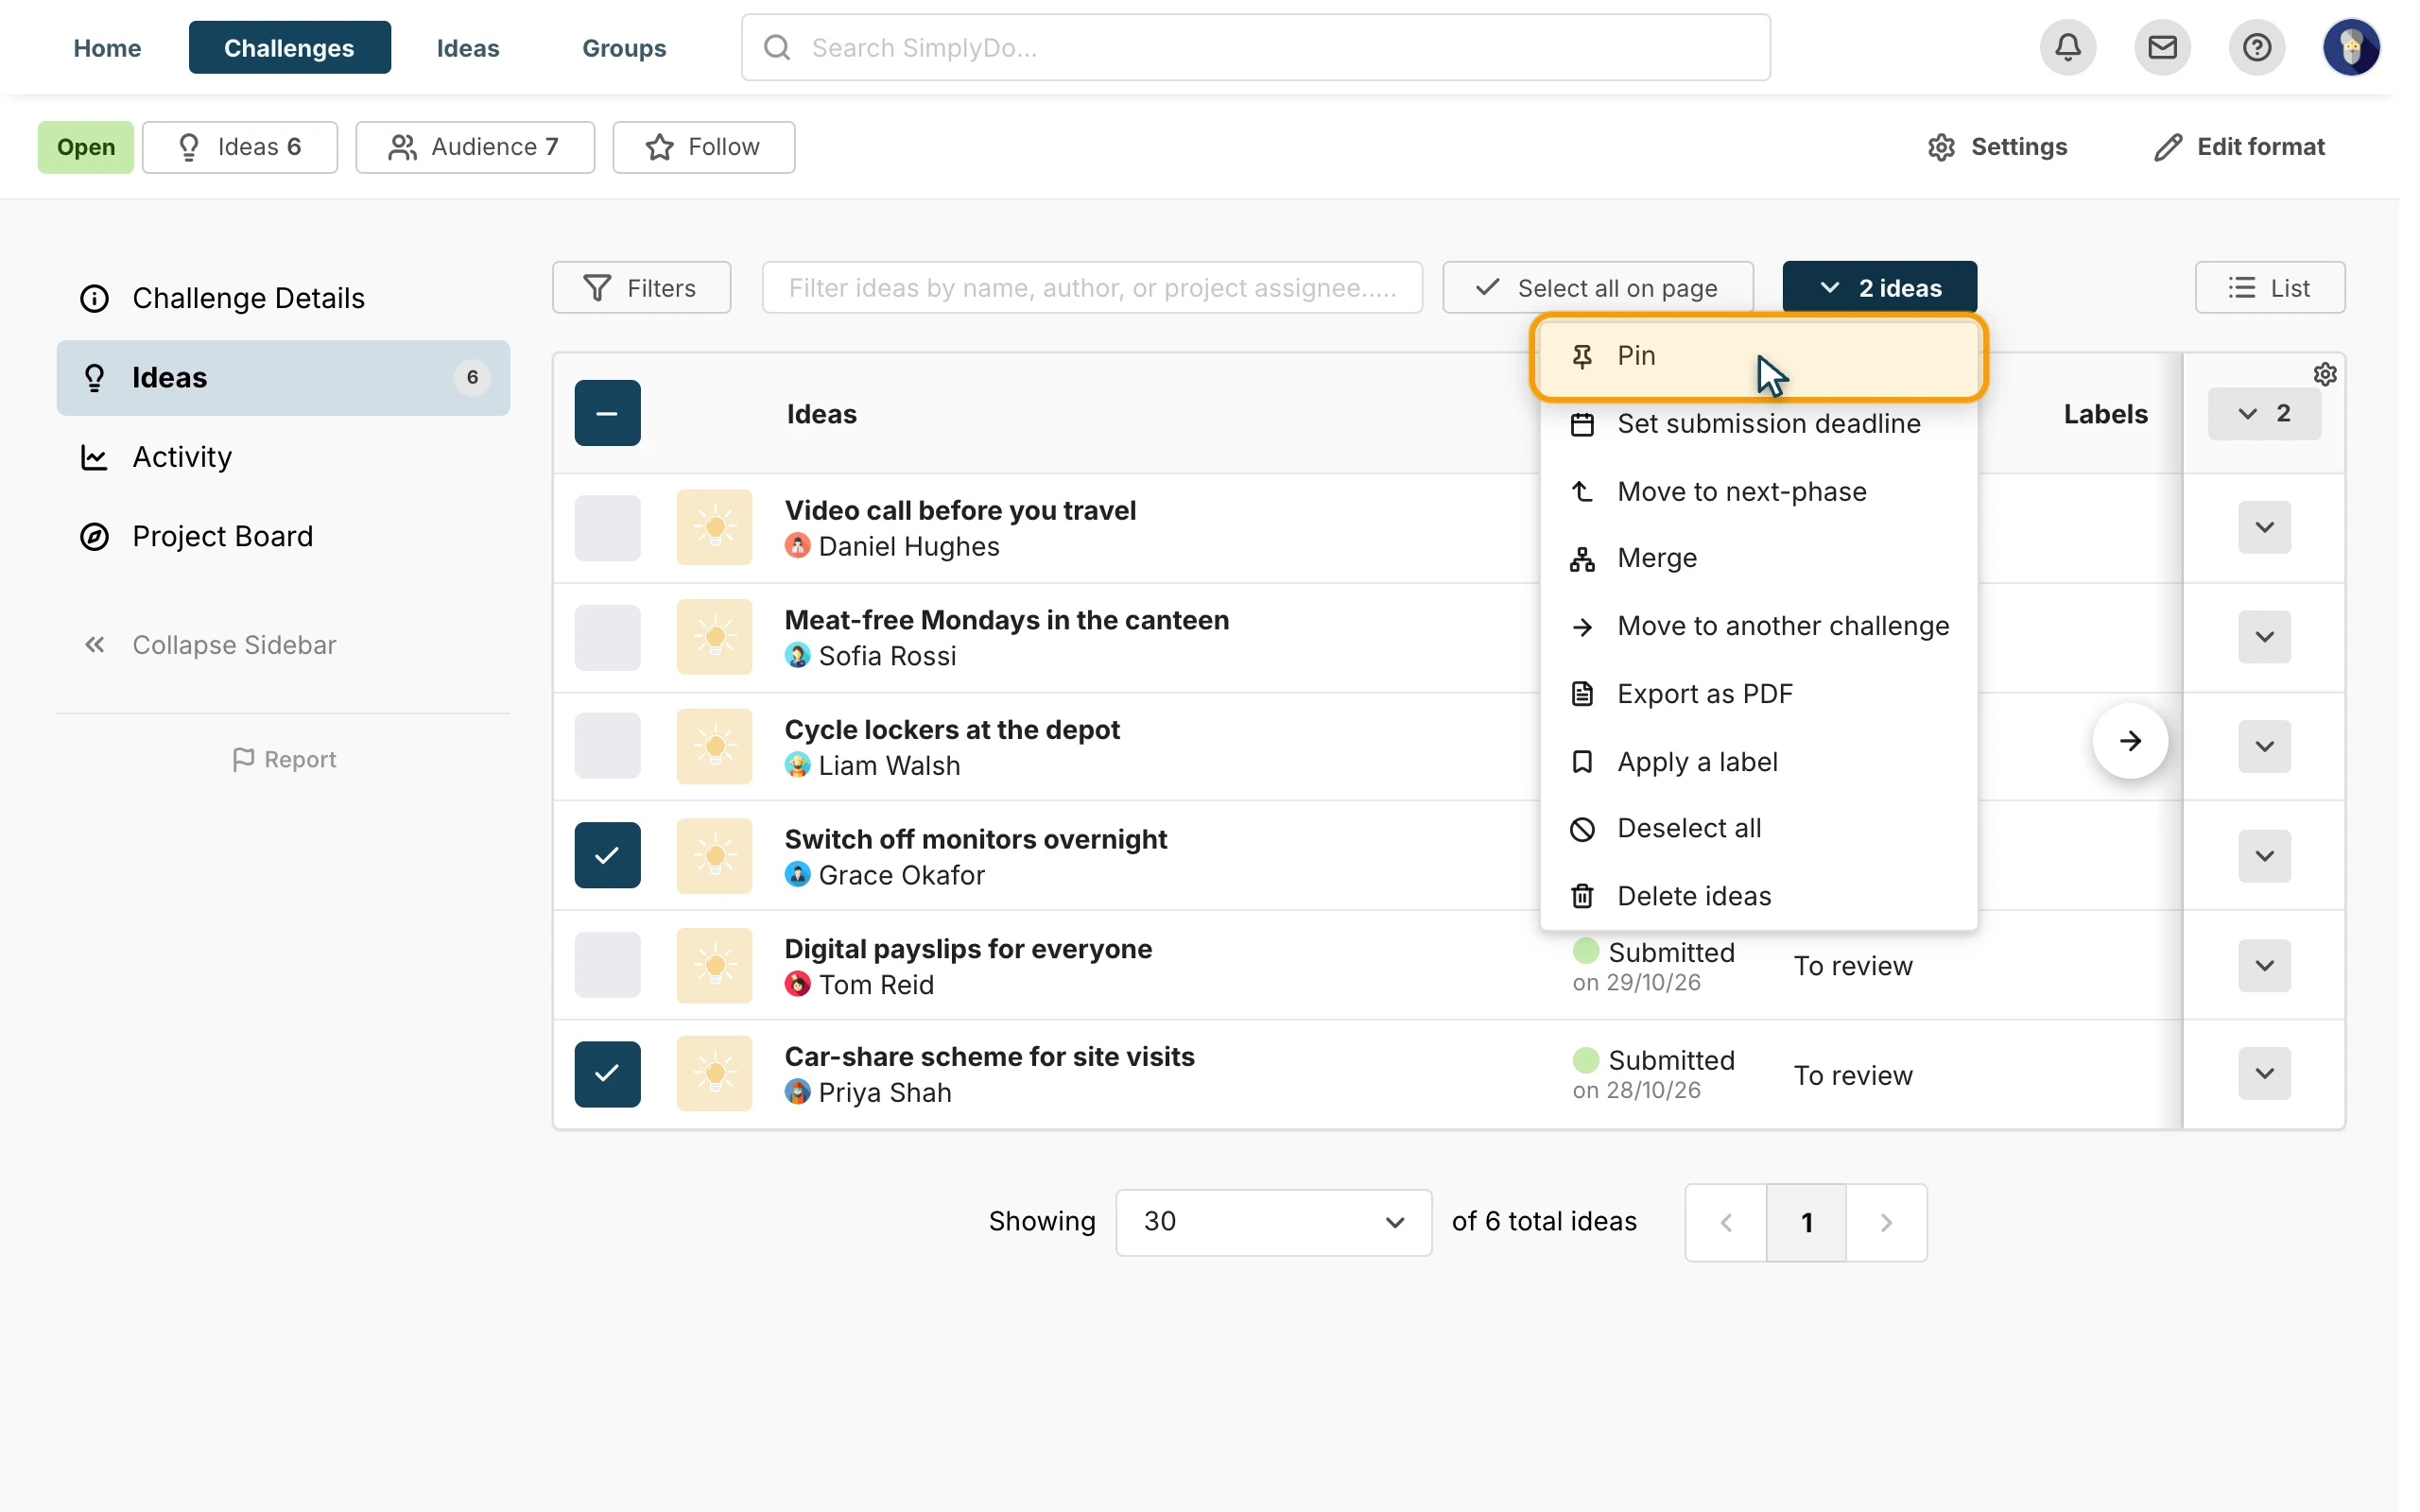Open the page size dropdown showing 30
2420x1512 pixels.
click(x=1273, y=1222)
